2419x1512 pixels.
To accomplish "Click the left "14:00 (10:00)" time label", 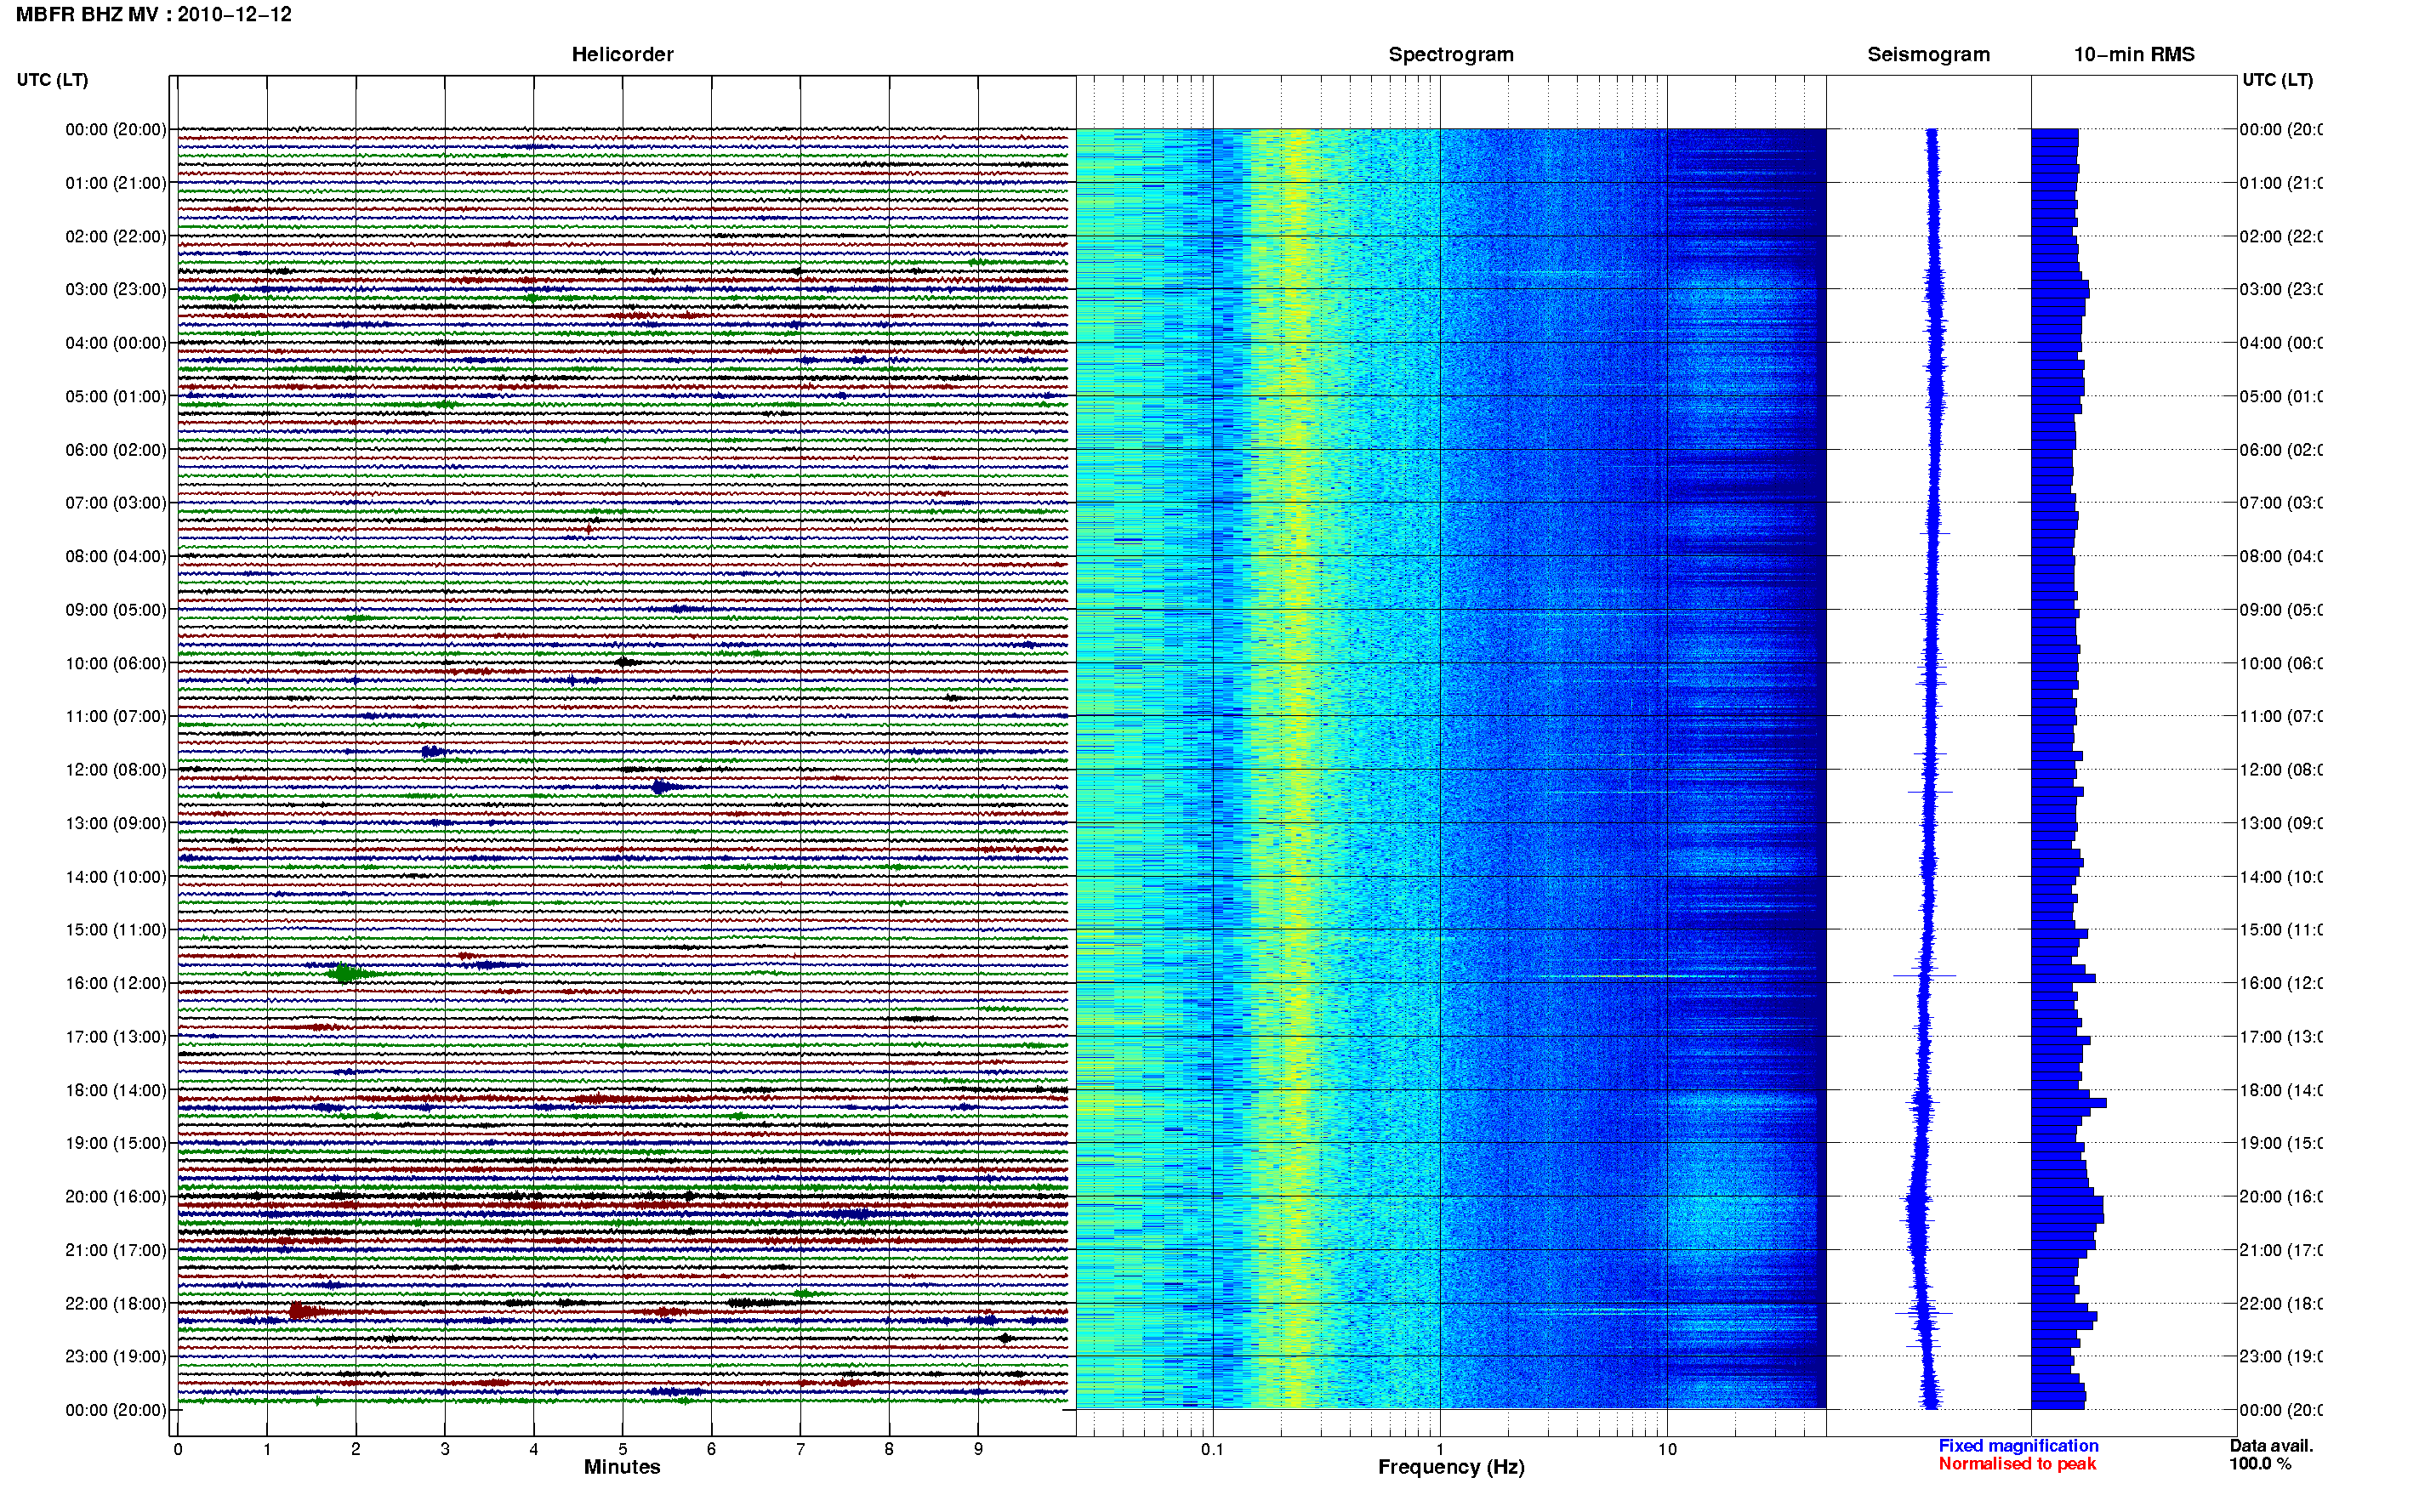I will 116,877.
